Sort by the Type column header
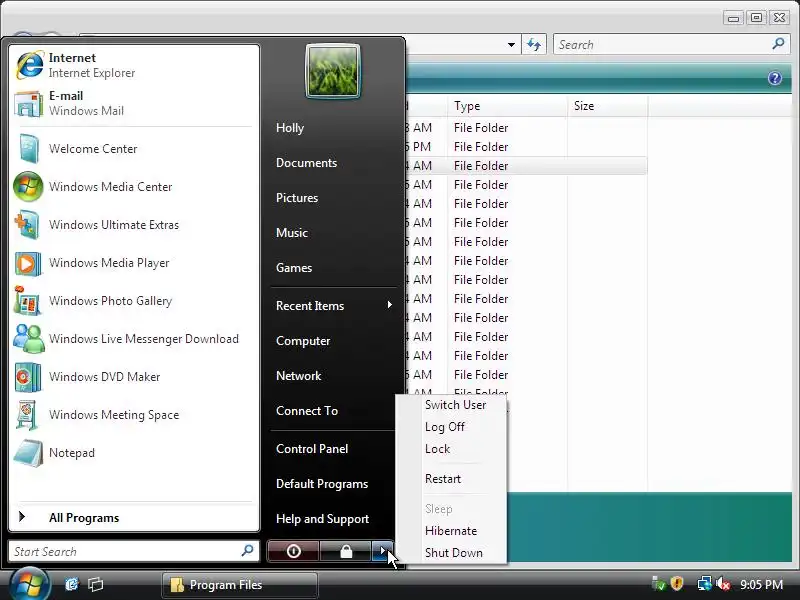Viewport: 800px width, 600px height. (507, 106)
